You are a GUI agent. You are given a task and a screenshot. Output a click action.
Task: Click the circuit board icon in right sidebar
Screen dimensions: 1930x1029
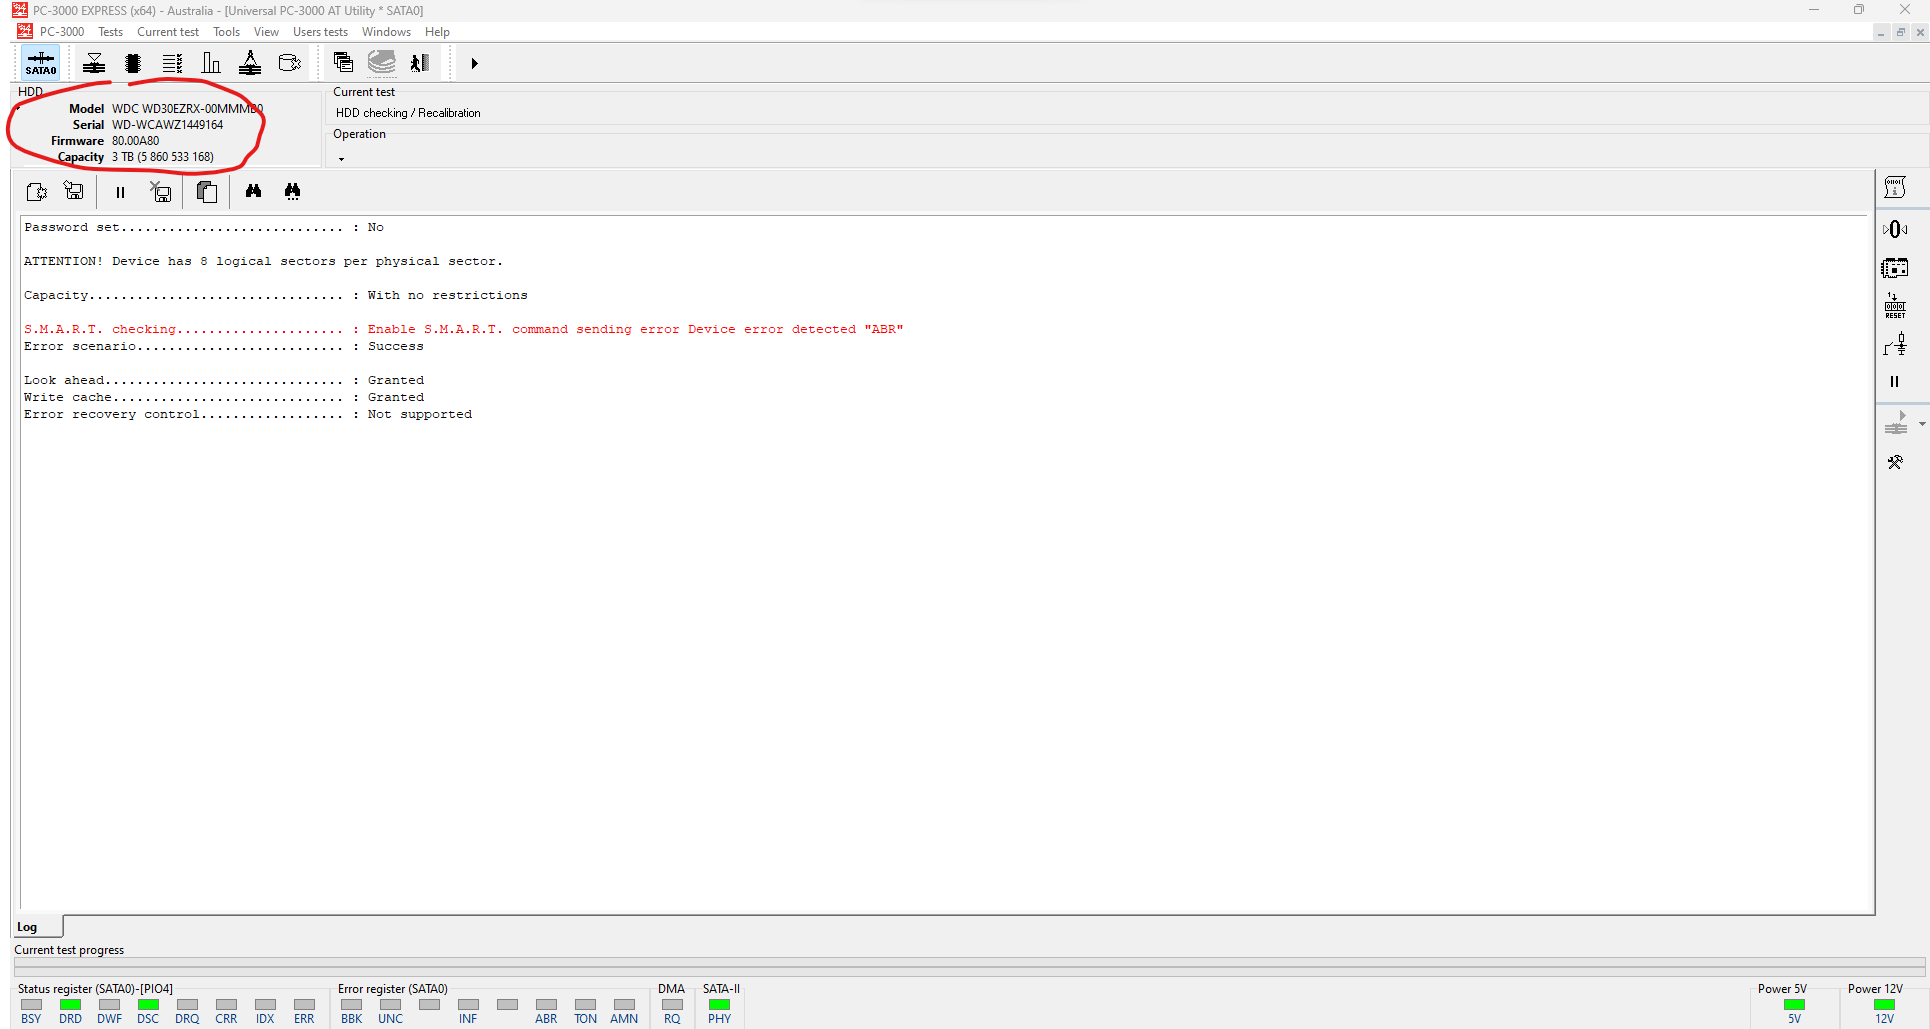click(1895, 268)
